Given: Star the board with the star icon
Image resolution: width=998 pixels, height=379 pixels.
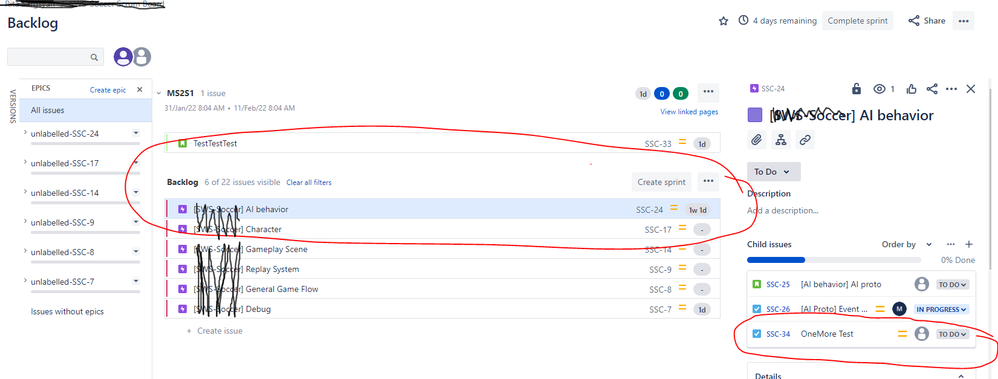Looking at the screenshot, I should tap(723, 21).
